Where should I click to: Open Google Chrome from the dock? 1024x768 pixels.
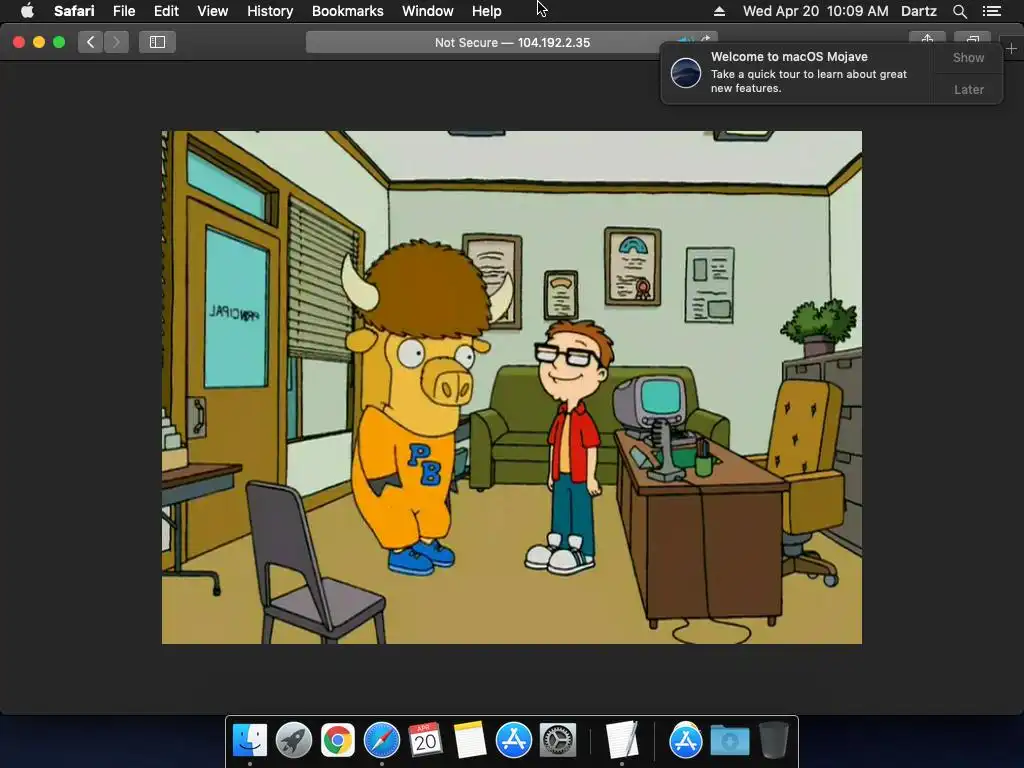[x=338, y=740]
